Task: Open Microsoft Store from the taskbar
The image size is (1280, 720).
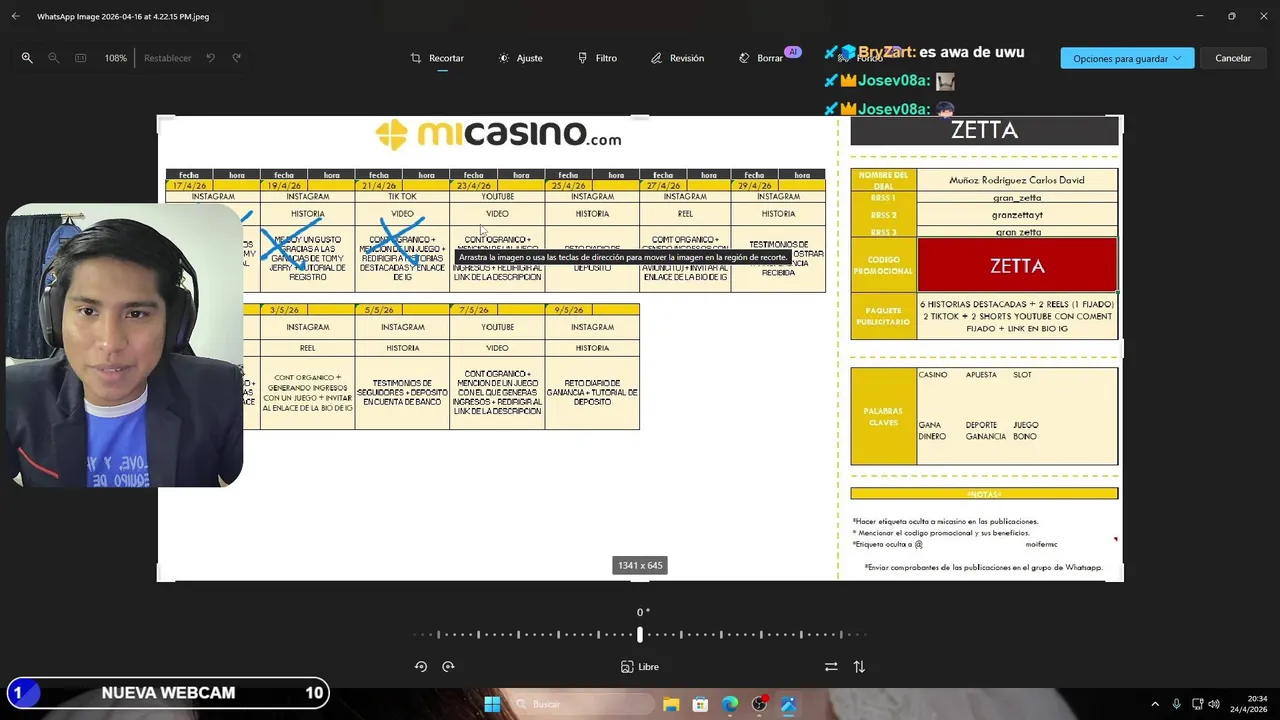Action: pos(700,704)
